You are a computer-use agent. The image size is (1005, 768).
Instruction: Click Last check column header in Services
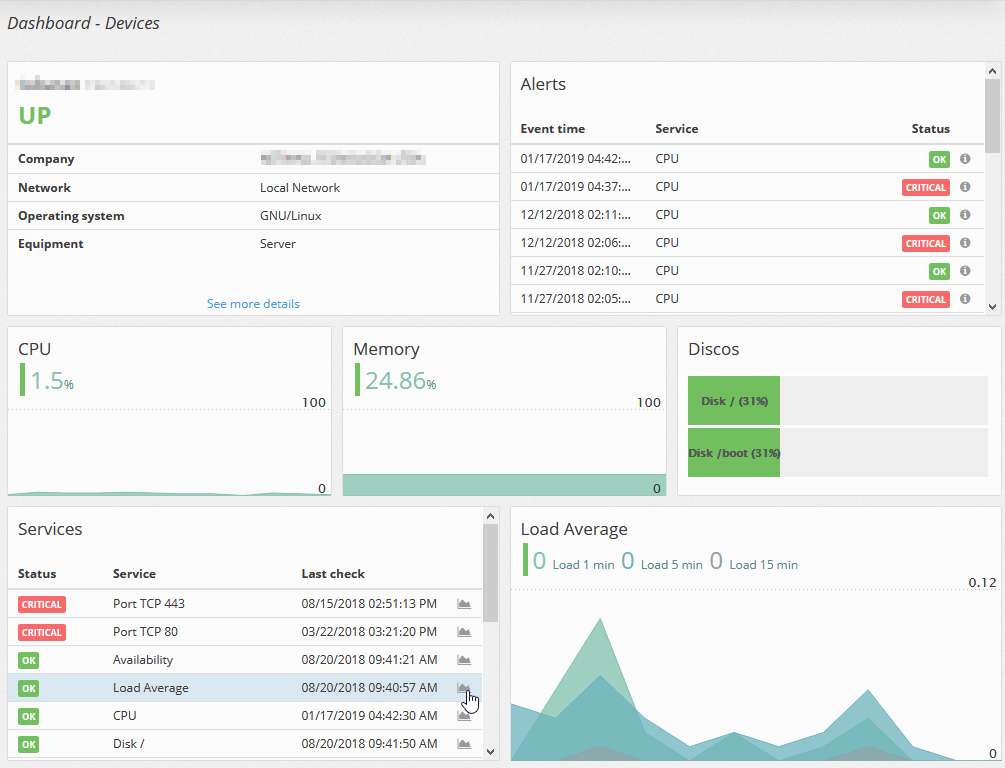coord(333,574)
